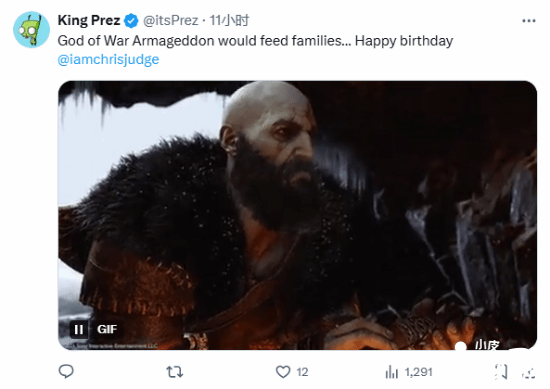This screenshot has width=550, height=389.
Task: Click the 小皮 watermark on the GIF
Action: click(487, 344)
